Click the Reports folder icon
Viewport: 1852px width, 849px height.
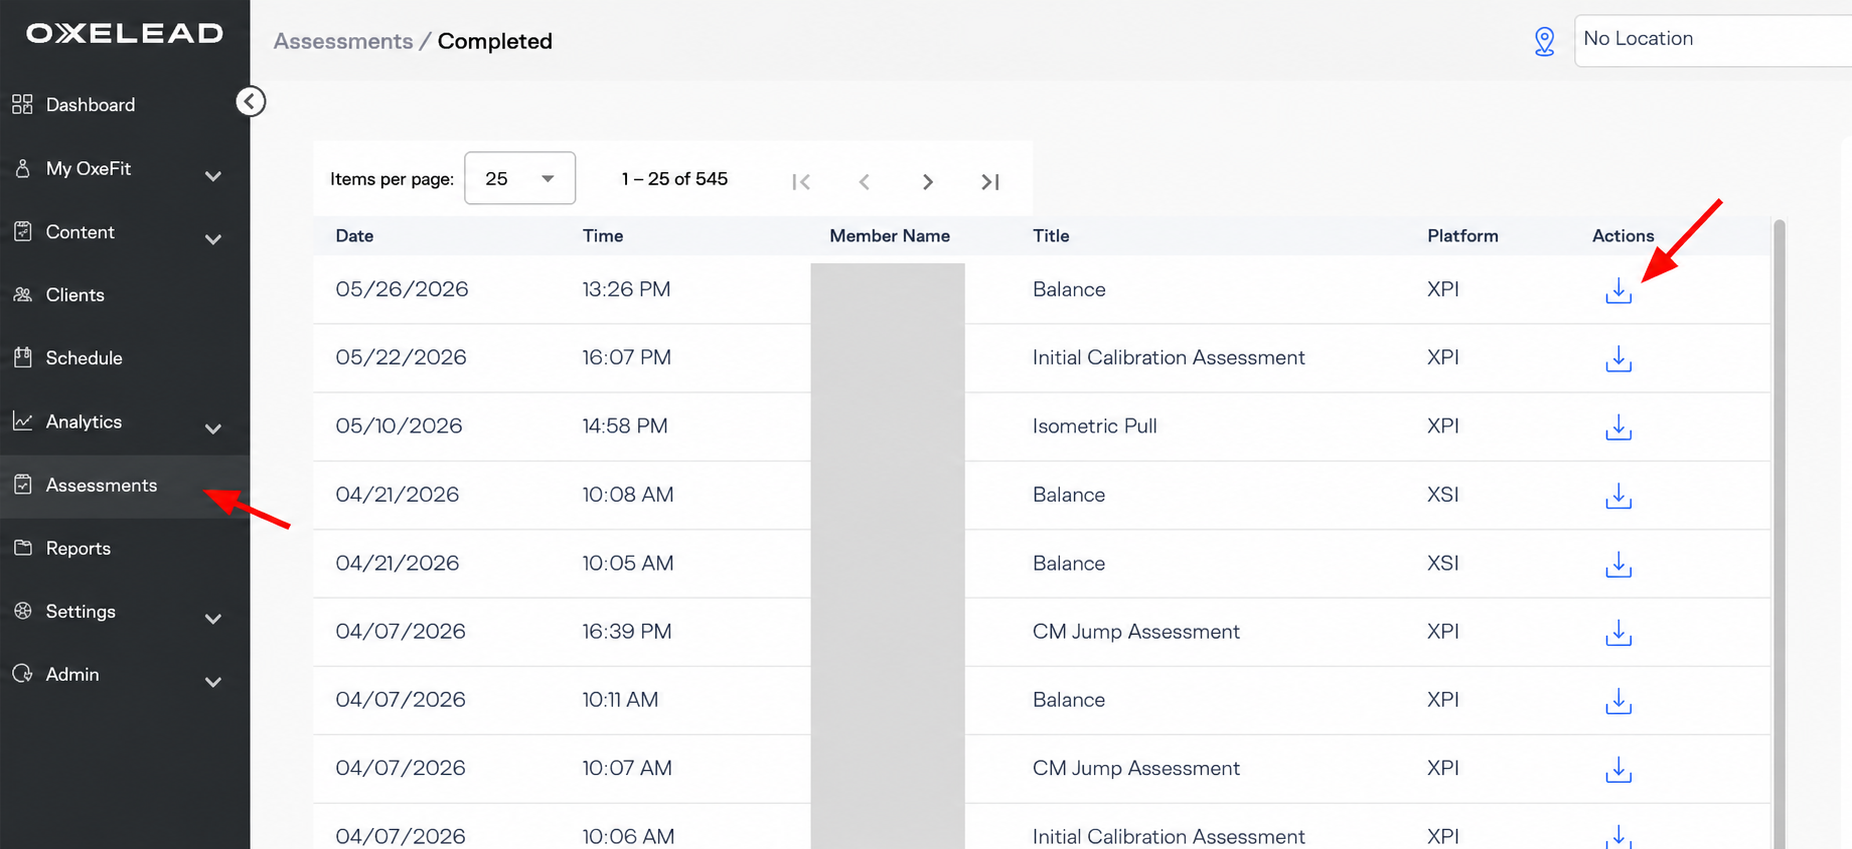[22, 547]
